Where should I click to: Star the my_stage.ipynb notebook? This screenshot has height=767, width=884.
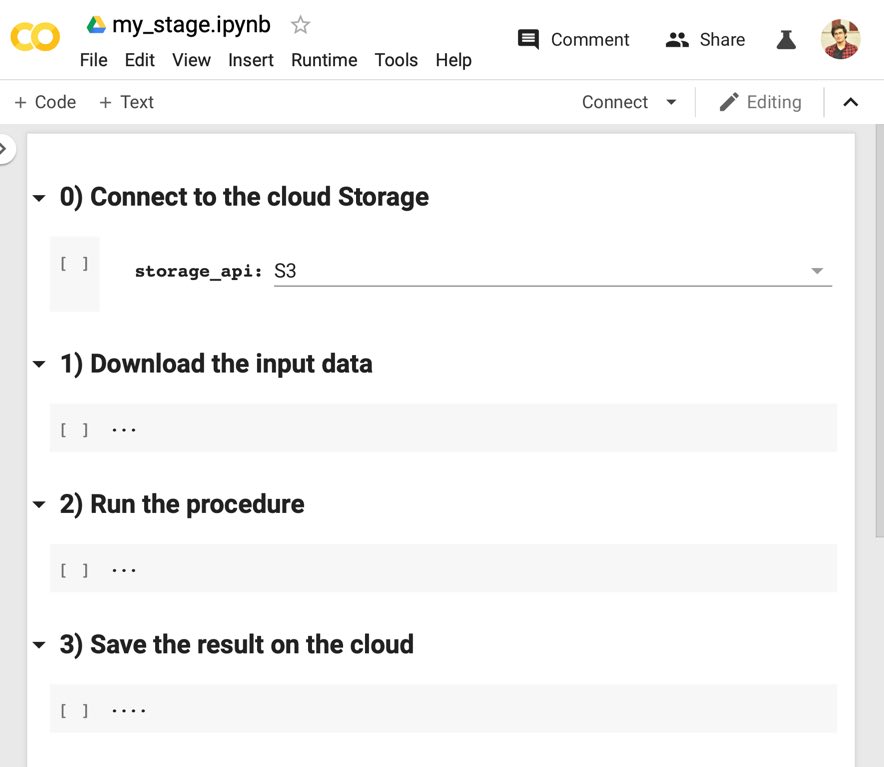click(300, 25)
